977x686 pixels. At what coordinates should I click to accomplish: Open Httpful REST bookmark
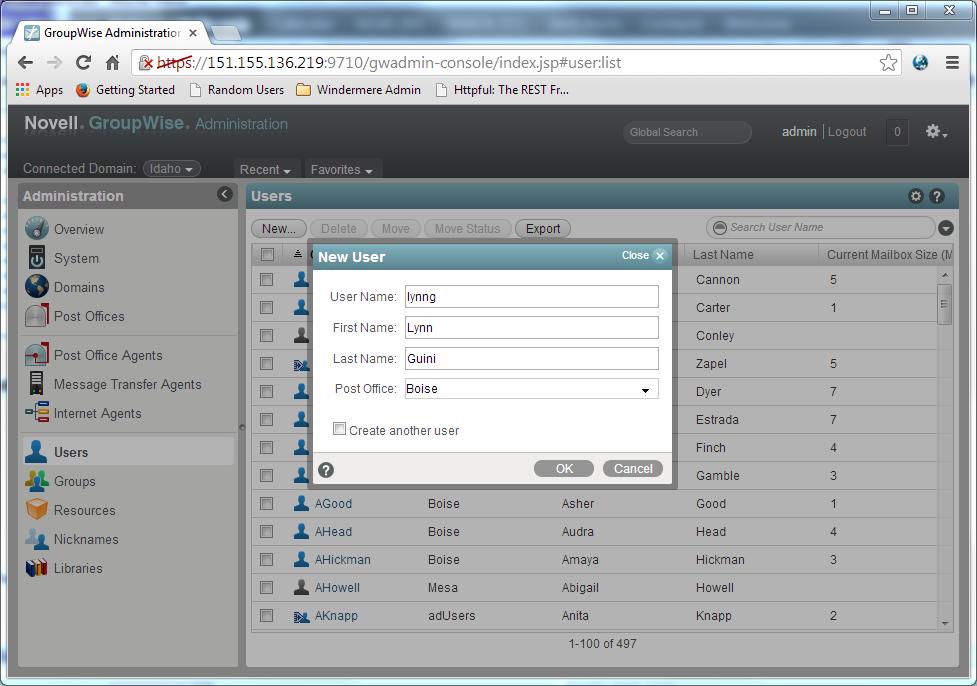click(502, 90)
